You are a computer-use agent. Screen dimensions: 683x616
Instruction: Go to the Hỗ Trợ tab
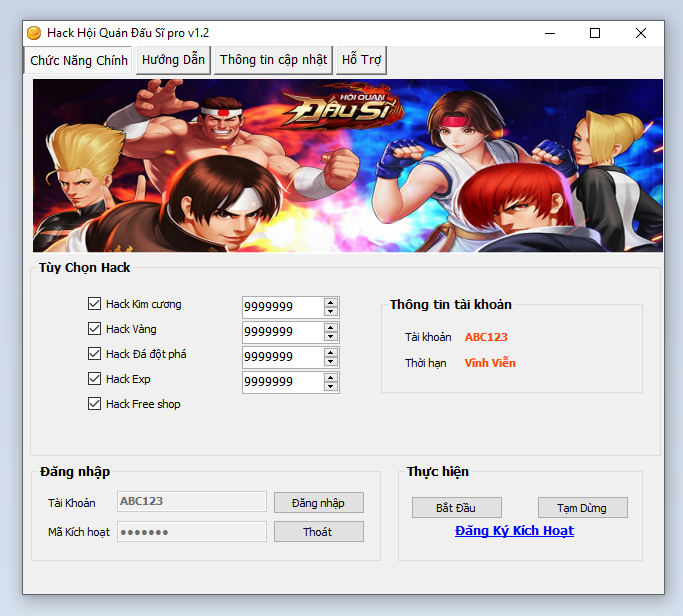[361, 60]
